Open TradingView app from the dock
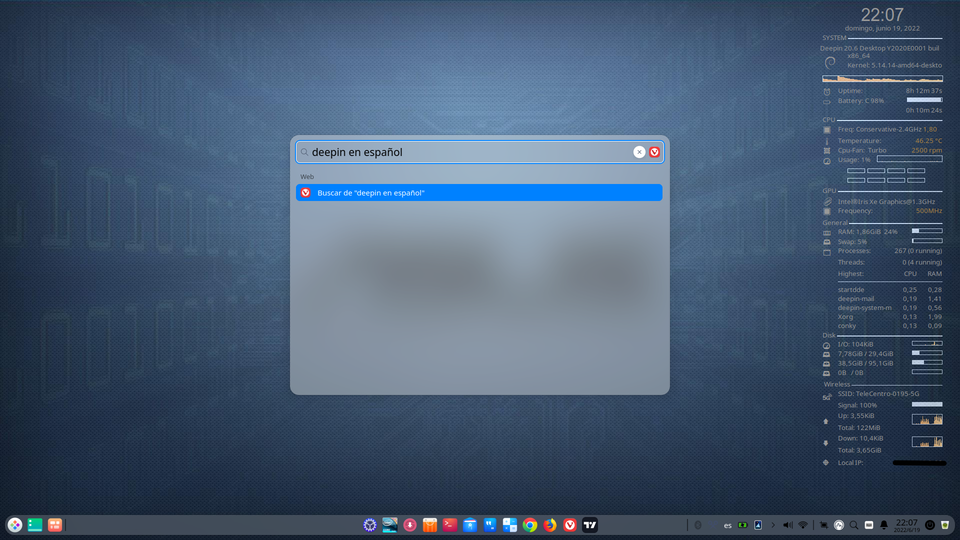 590,525
